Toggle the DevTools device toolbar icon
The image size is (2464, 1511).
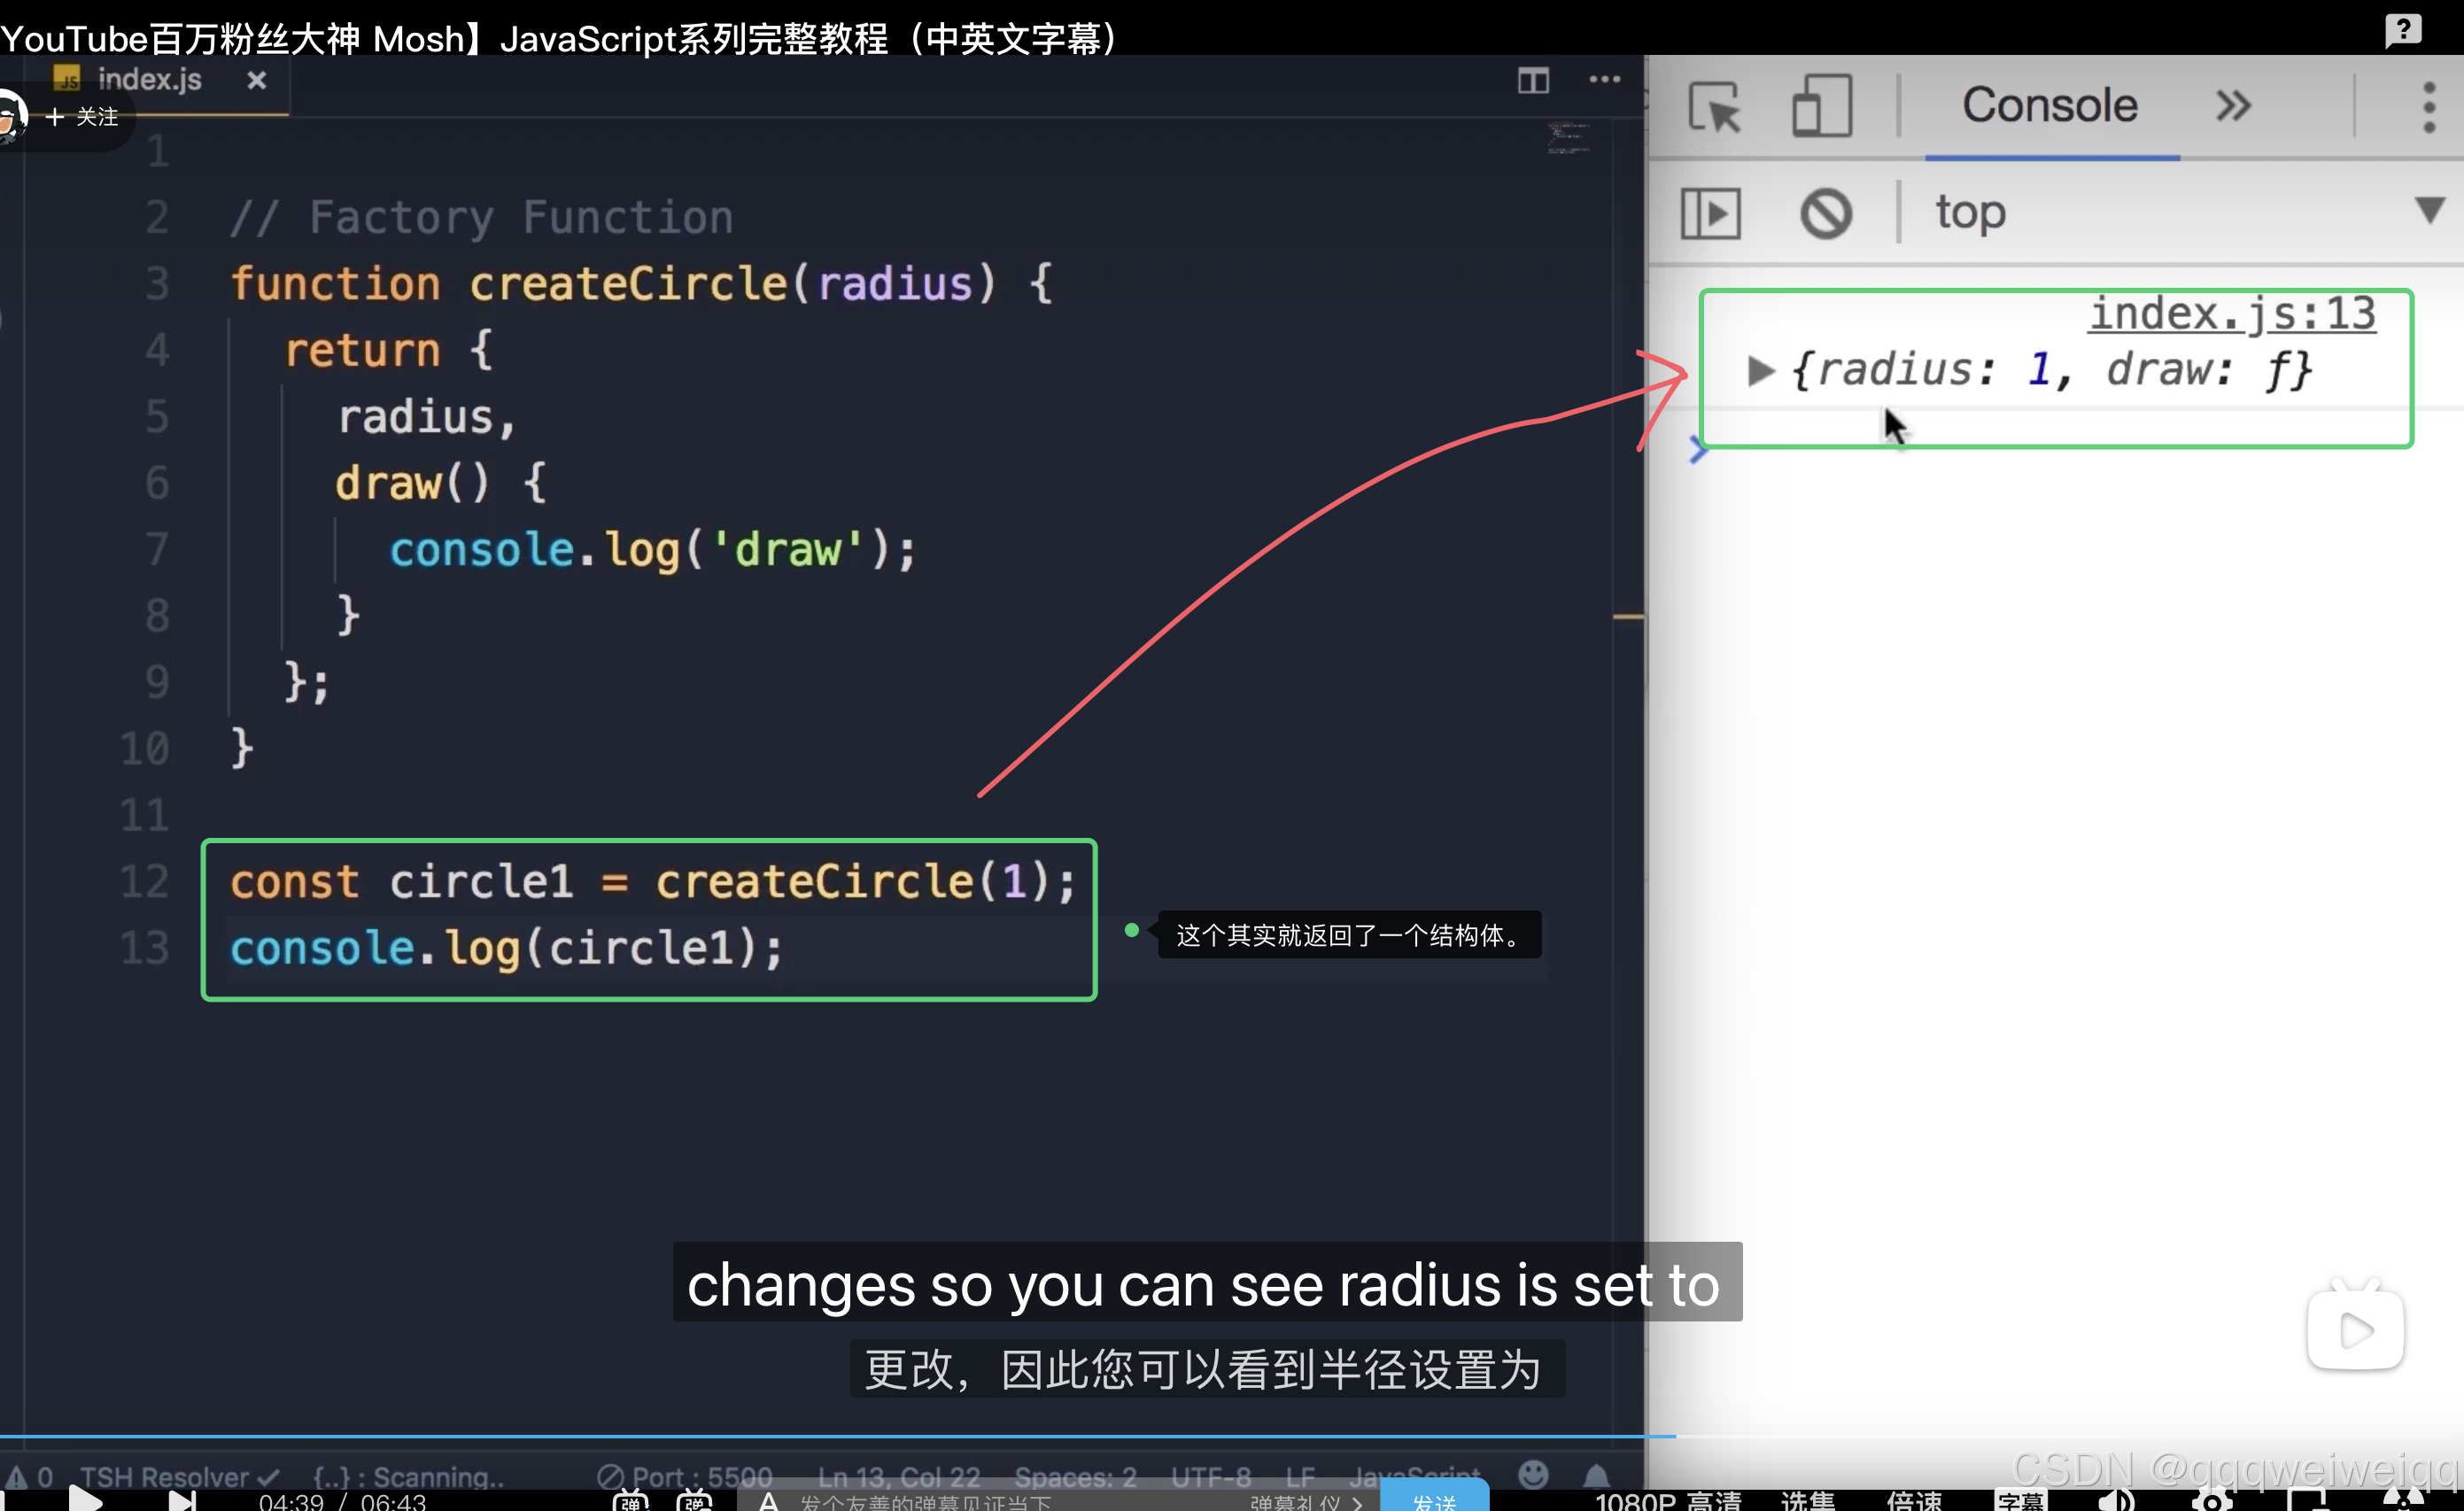1821,105
